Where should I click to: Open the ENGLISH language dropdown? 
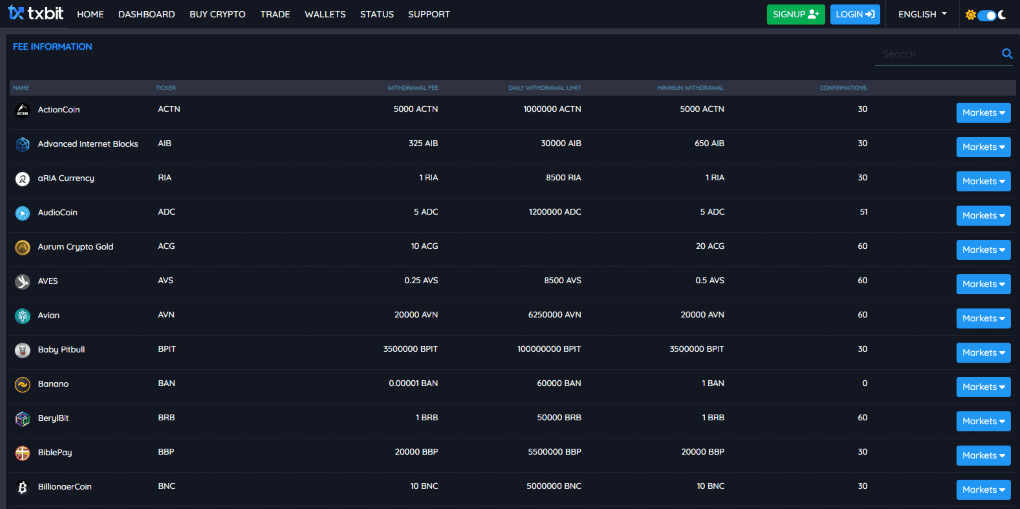(x=922, y=14)
